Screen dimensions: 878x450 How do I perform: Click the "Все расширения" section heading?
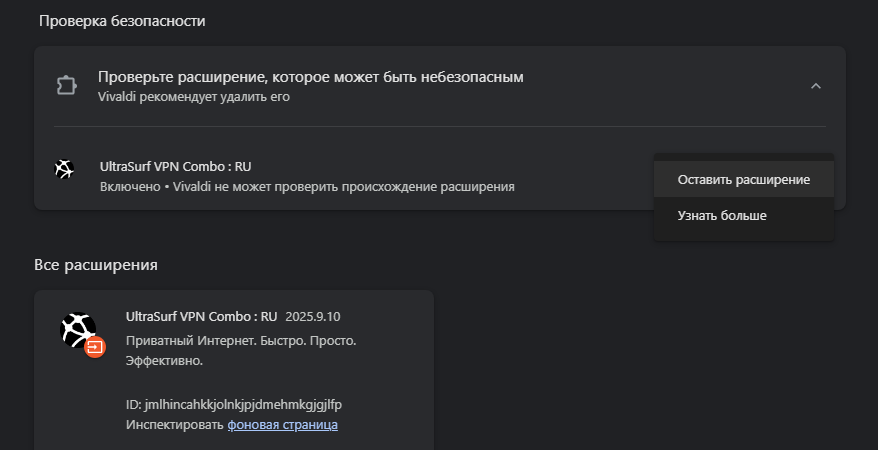coord(96,265)
